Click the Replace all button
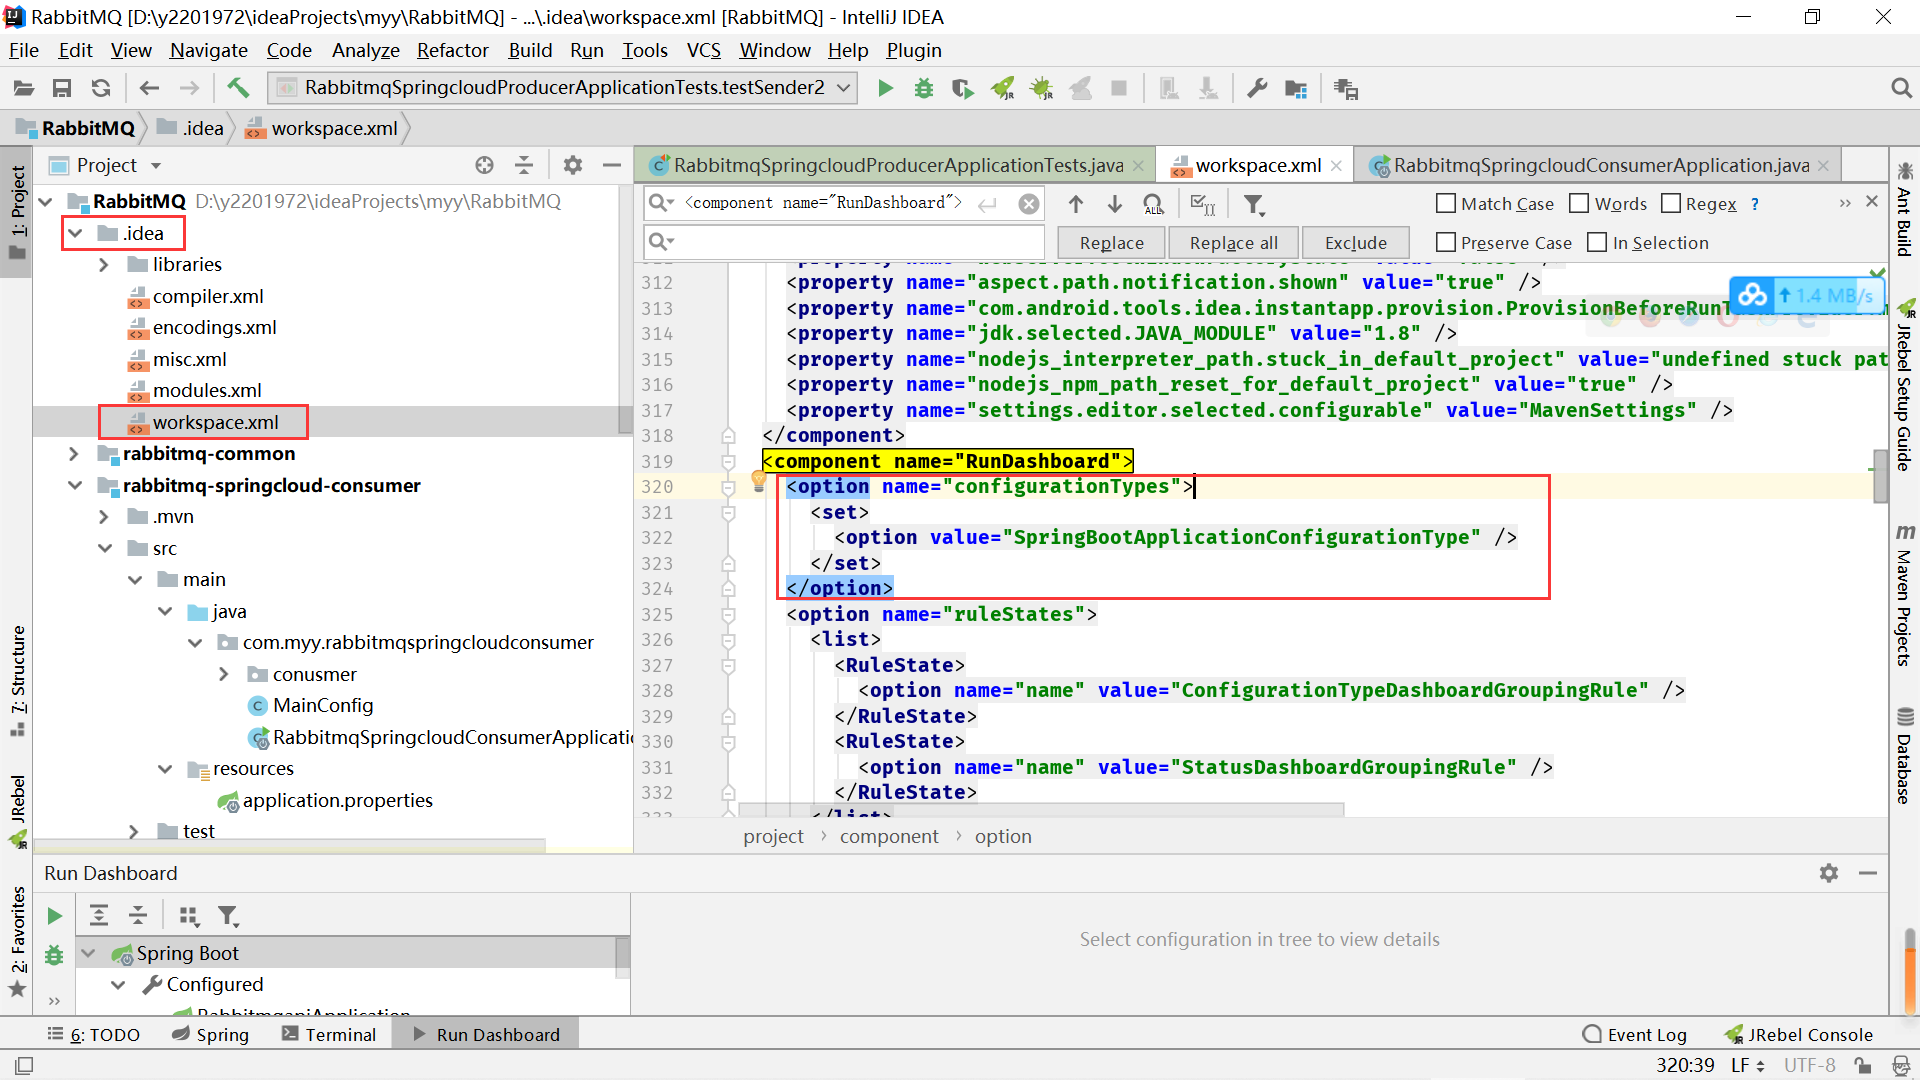 [x=1233, y=242]
